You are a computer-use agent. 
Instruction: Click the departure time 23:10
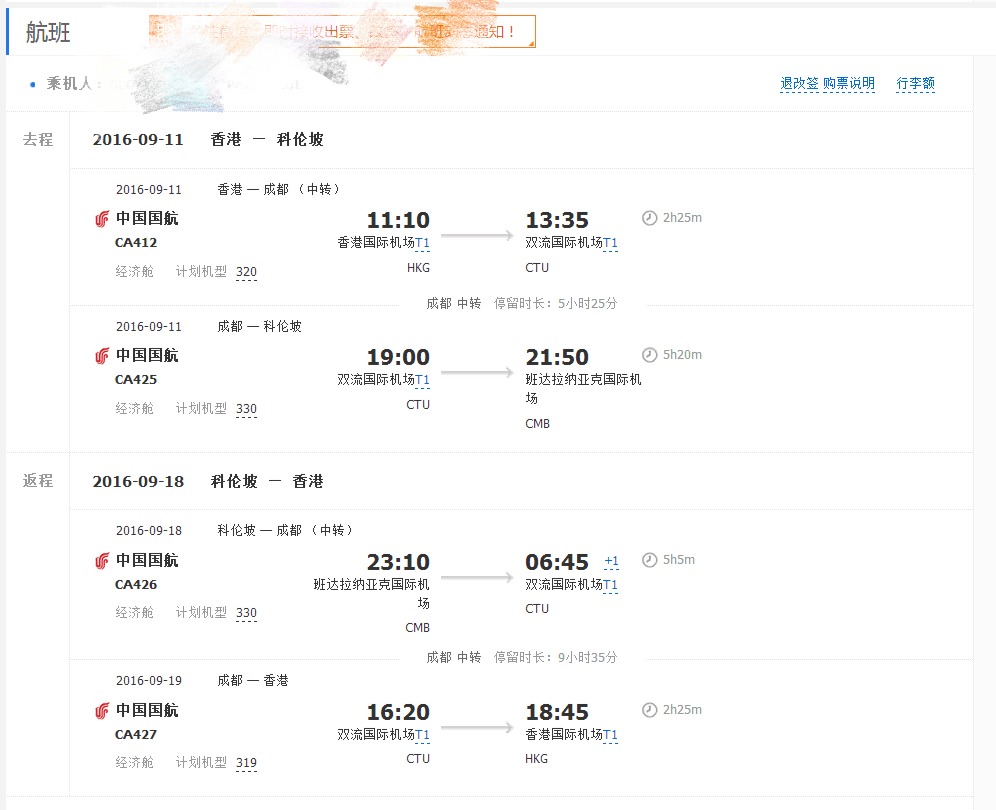pyautogui.click(x=398, y=562)
